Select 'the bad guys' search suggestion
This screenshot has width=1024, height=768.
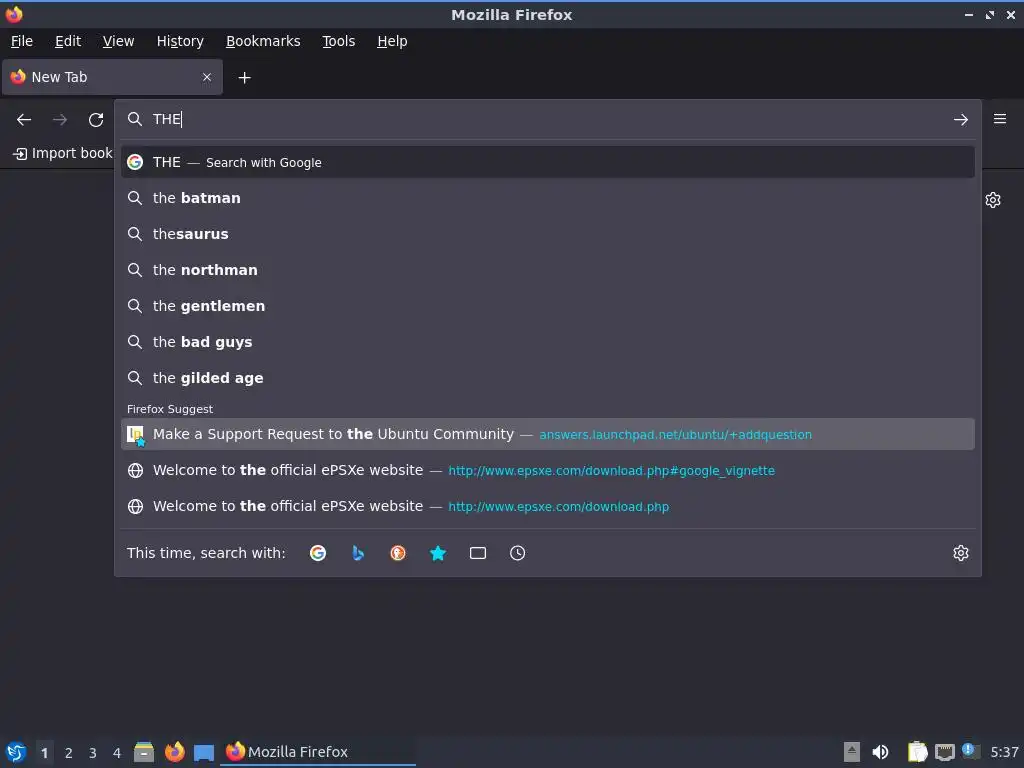point(548,342)
